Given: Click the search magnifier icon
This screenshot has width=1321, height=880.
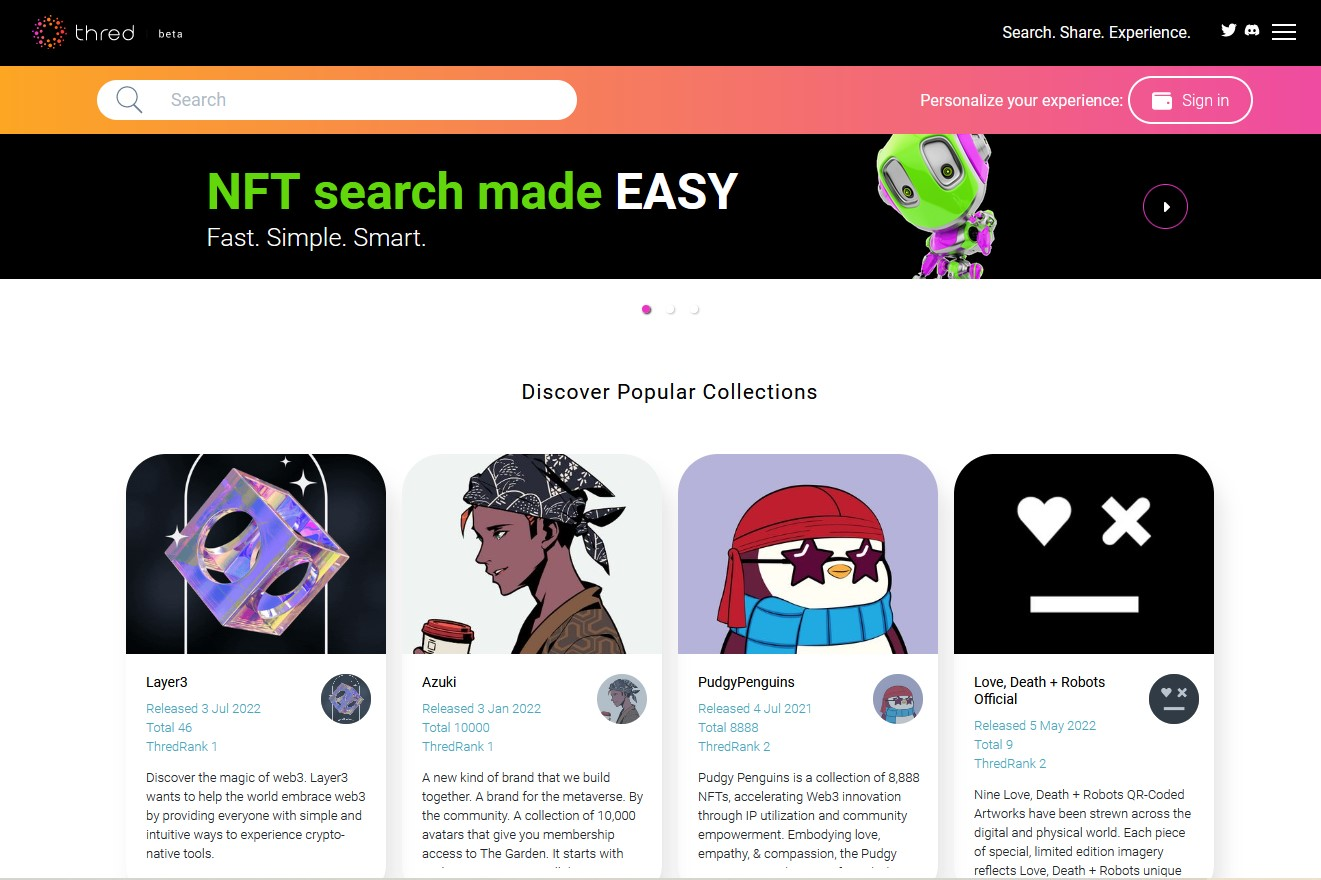Looking at the screenshot, I should [129, 99].
